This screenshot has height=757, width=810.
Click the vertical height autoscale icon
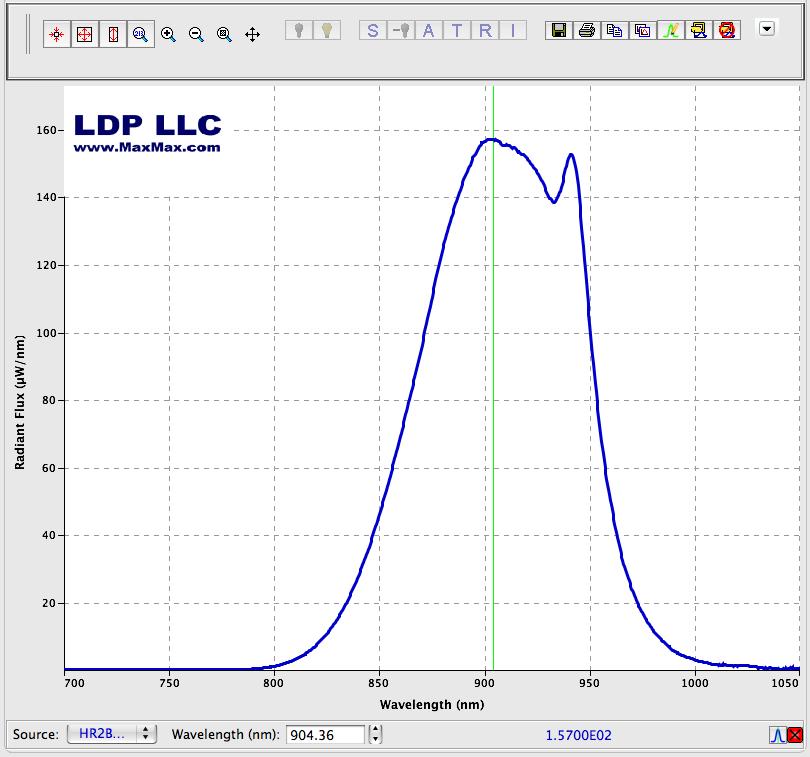[113, 35]
